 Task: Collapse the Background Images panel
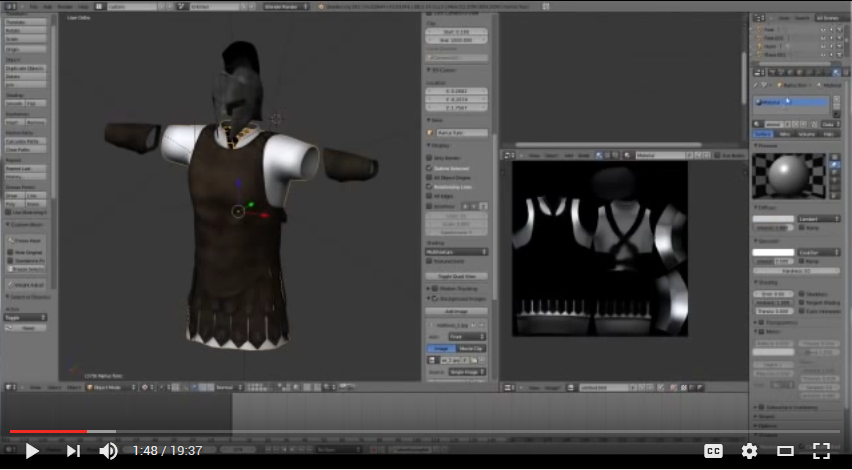pyautogui.click(x=429, y=299)
